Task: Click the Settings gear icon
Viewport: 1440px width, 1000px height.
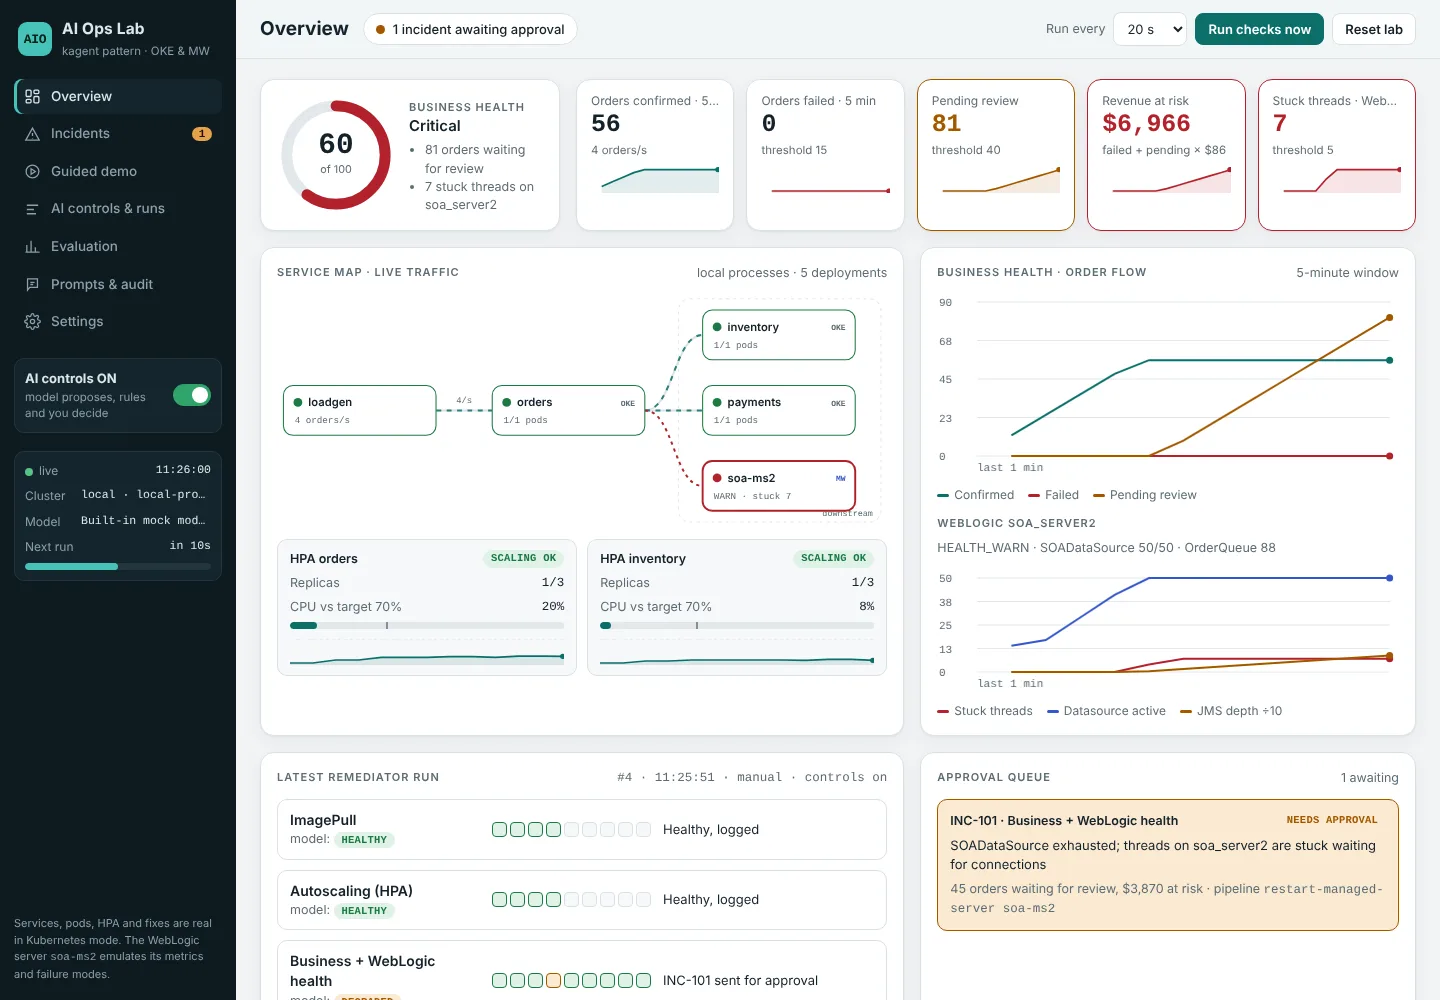Action: click(x=33, y=322)
